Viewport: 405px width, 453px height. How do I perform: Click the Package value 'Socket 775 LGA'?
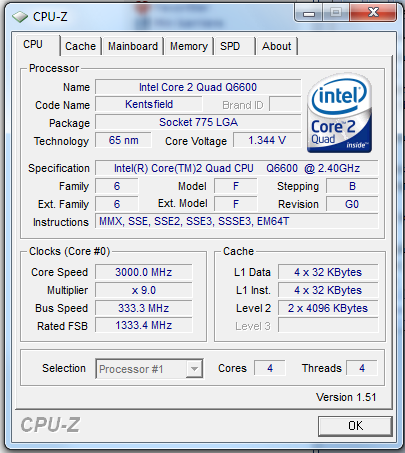198,122
